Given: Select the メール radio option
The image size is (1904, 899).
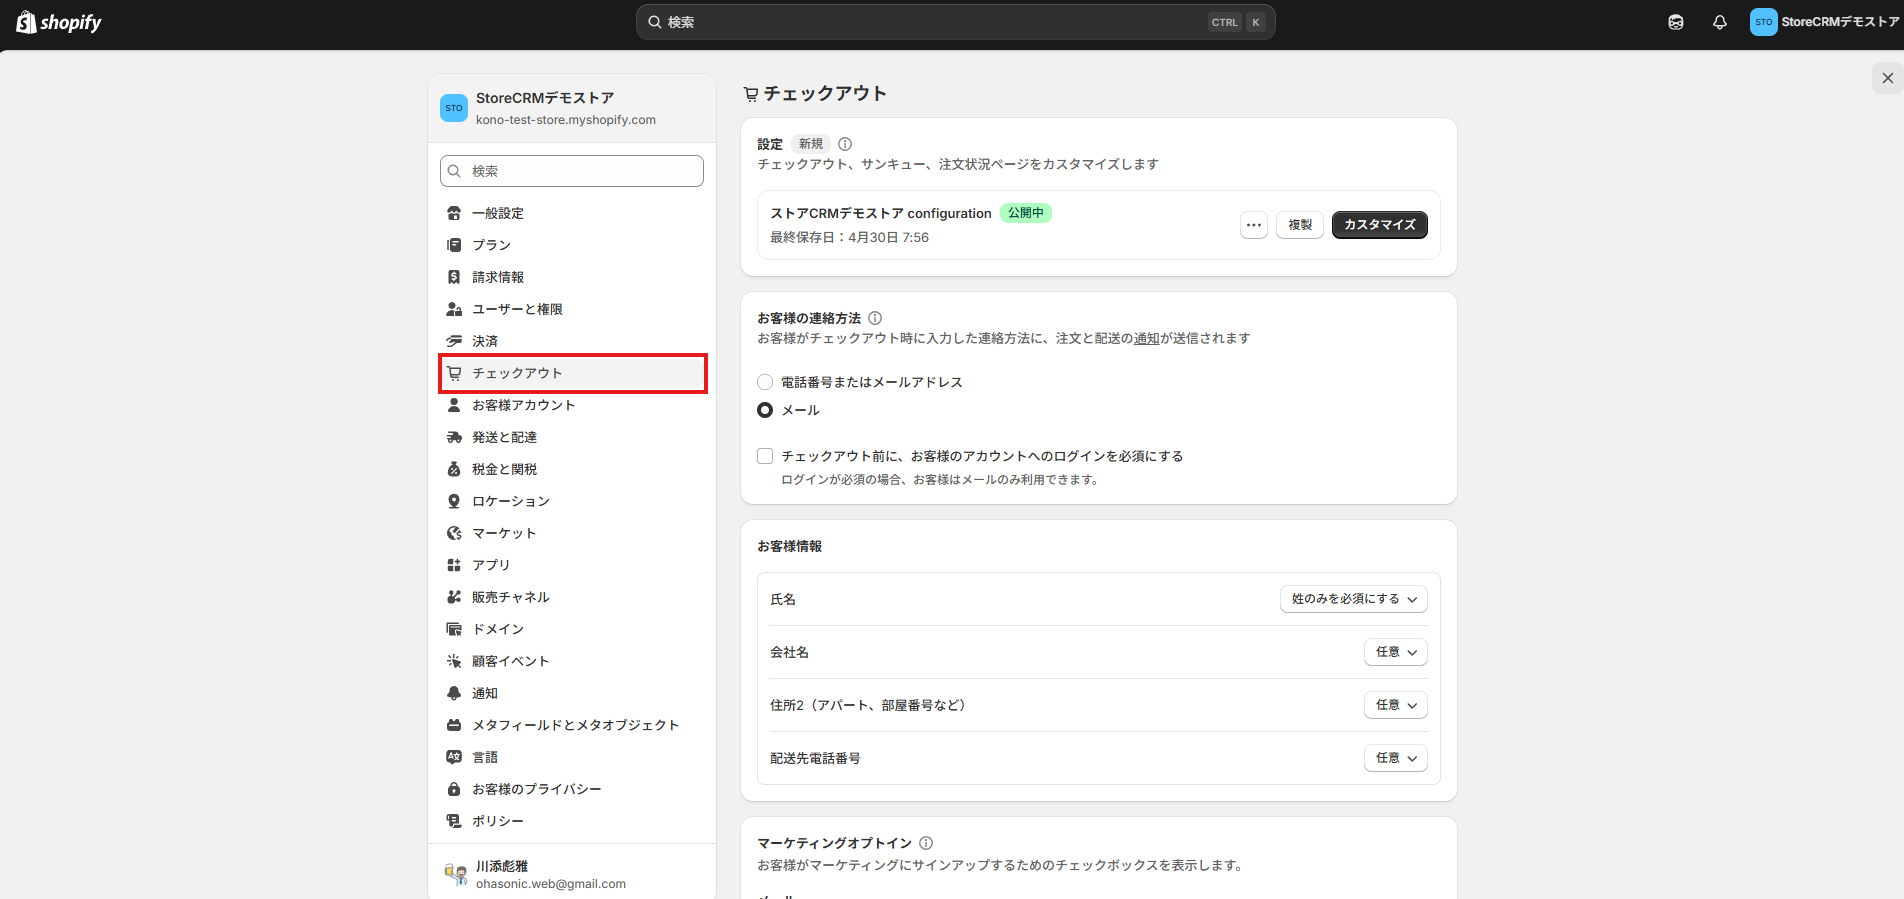Looking at the screenshot, I should tap(765, 410).
